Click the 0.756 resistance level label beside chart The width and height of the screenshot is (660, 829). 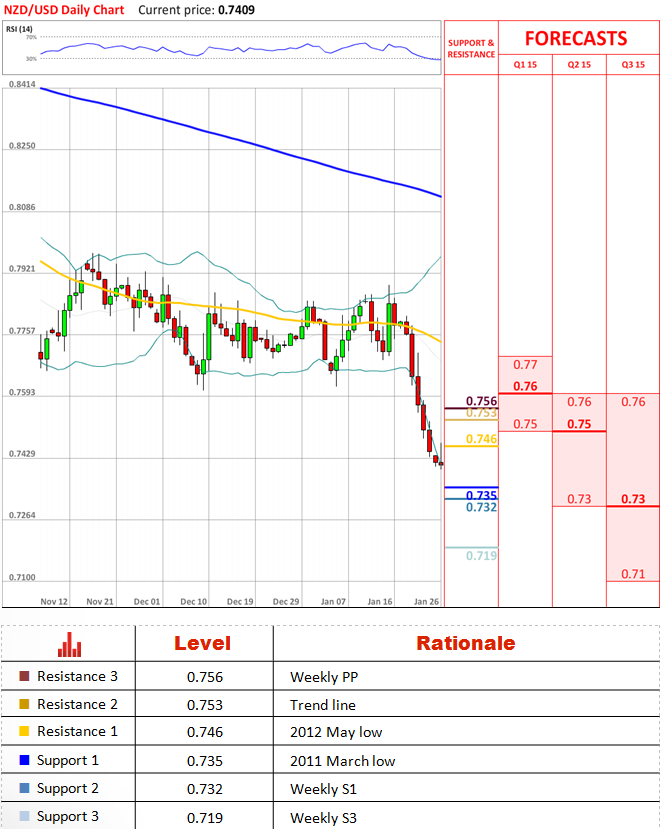(x=481, y=401)
